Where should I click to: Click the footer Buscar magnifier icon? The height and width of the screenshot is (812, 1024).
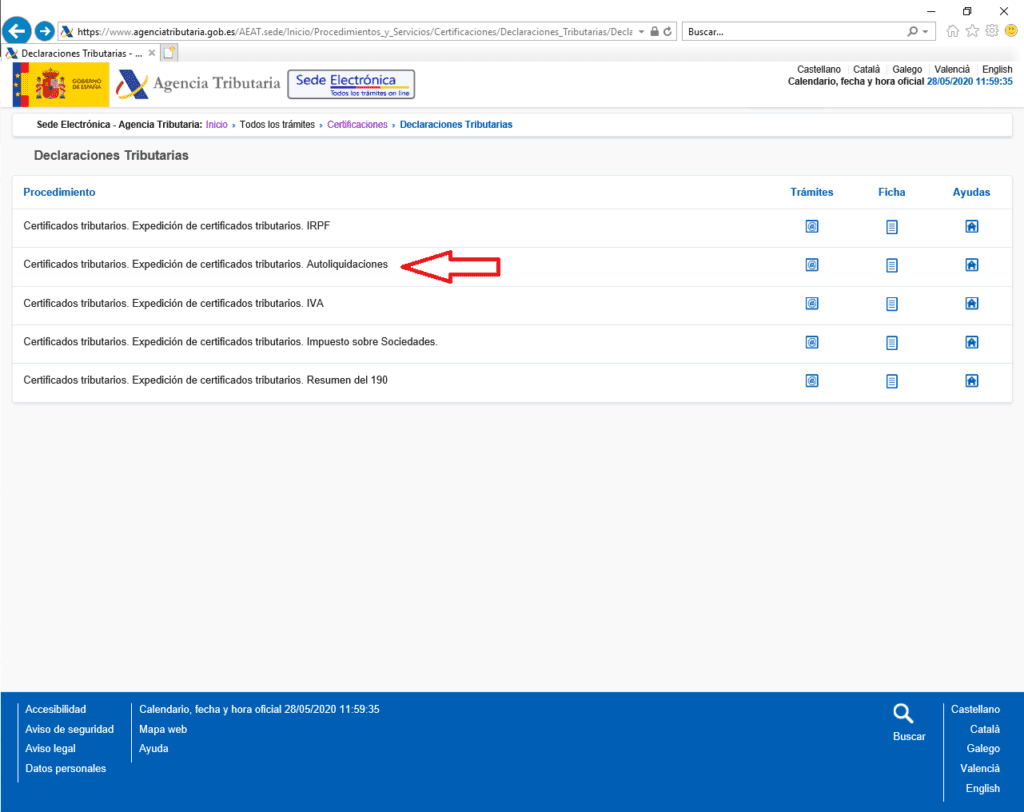[903, 713]
